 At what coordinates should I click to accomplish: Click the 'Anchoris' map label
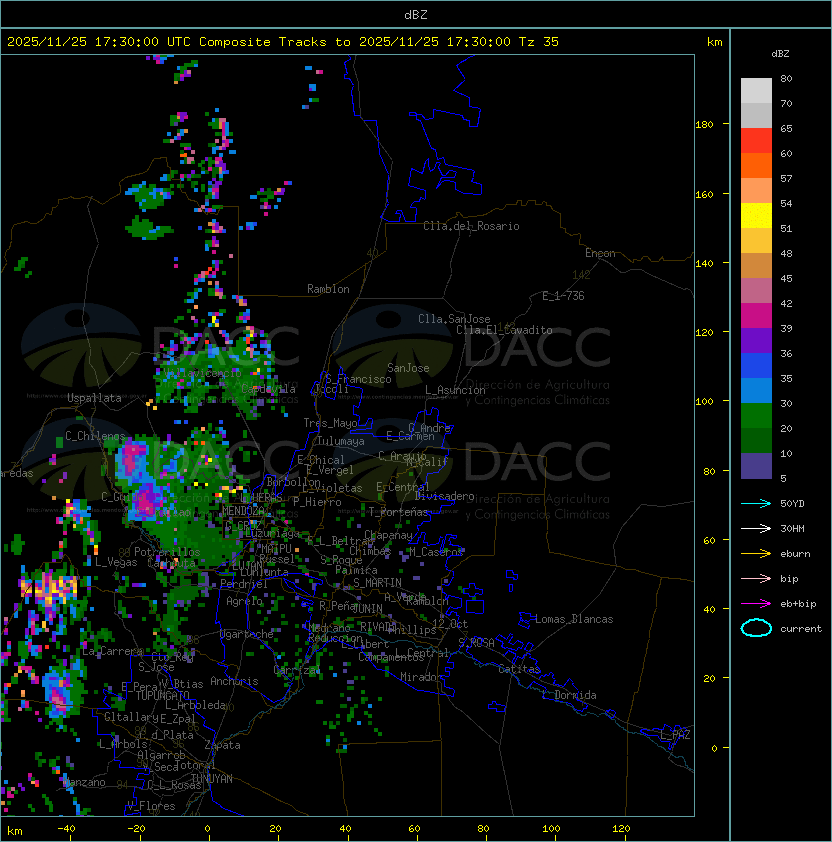coord(234,681)
